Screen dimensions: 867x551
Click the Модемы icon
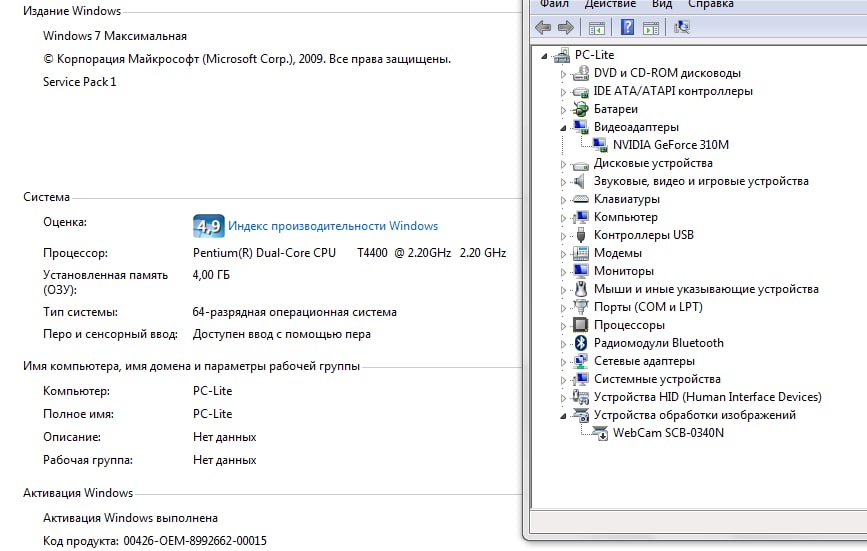(581, 253)
